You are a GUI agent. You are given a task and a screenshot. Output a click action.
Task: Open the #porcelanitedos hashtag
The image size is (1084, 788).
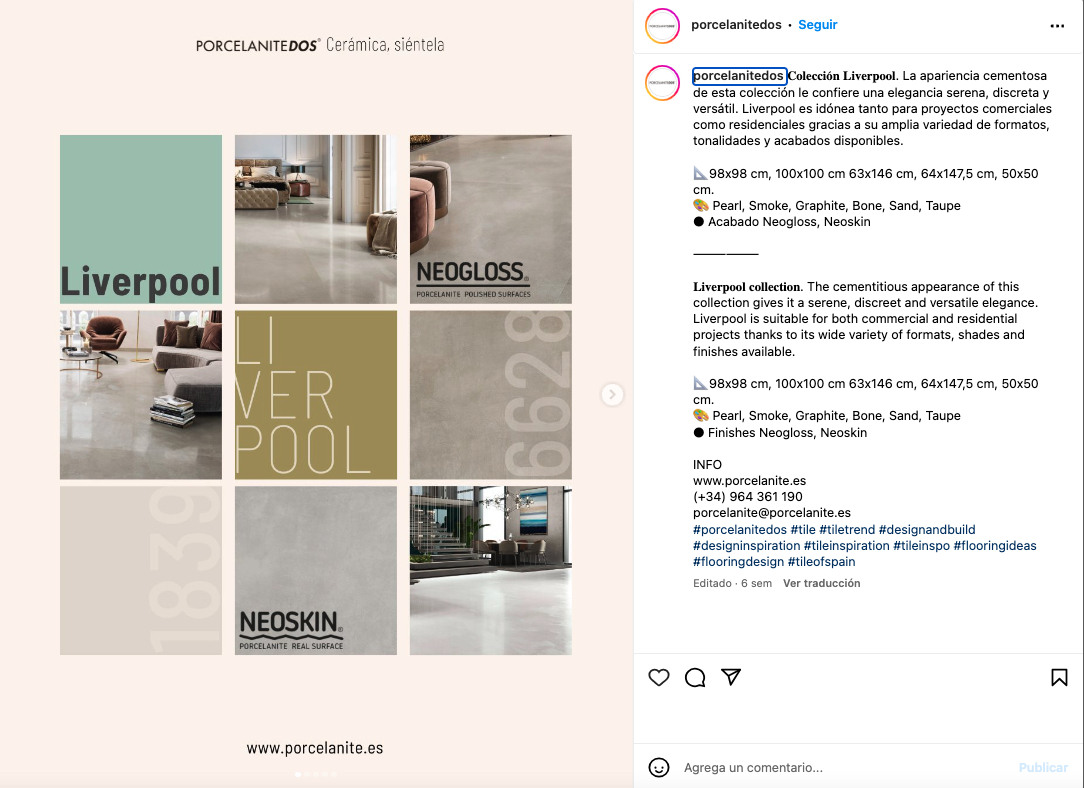740,529
